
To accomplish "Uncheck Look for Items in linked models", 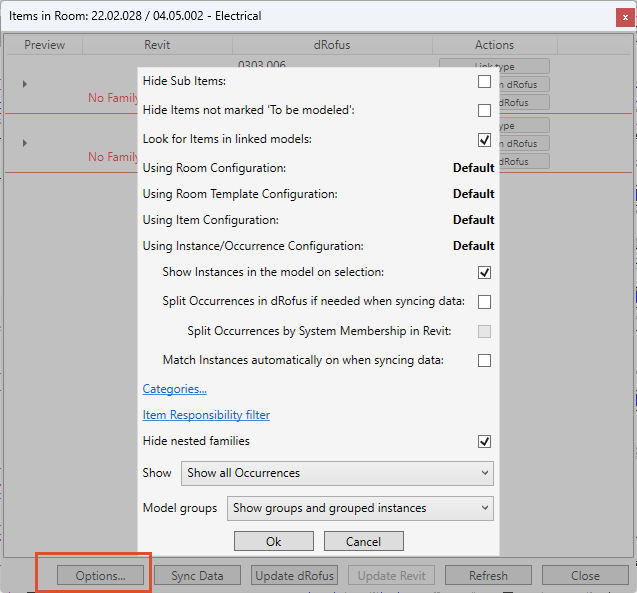I will [484, 140].
